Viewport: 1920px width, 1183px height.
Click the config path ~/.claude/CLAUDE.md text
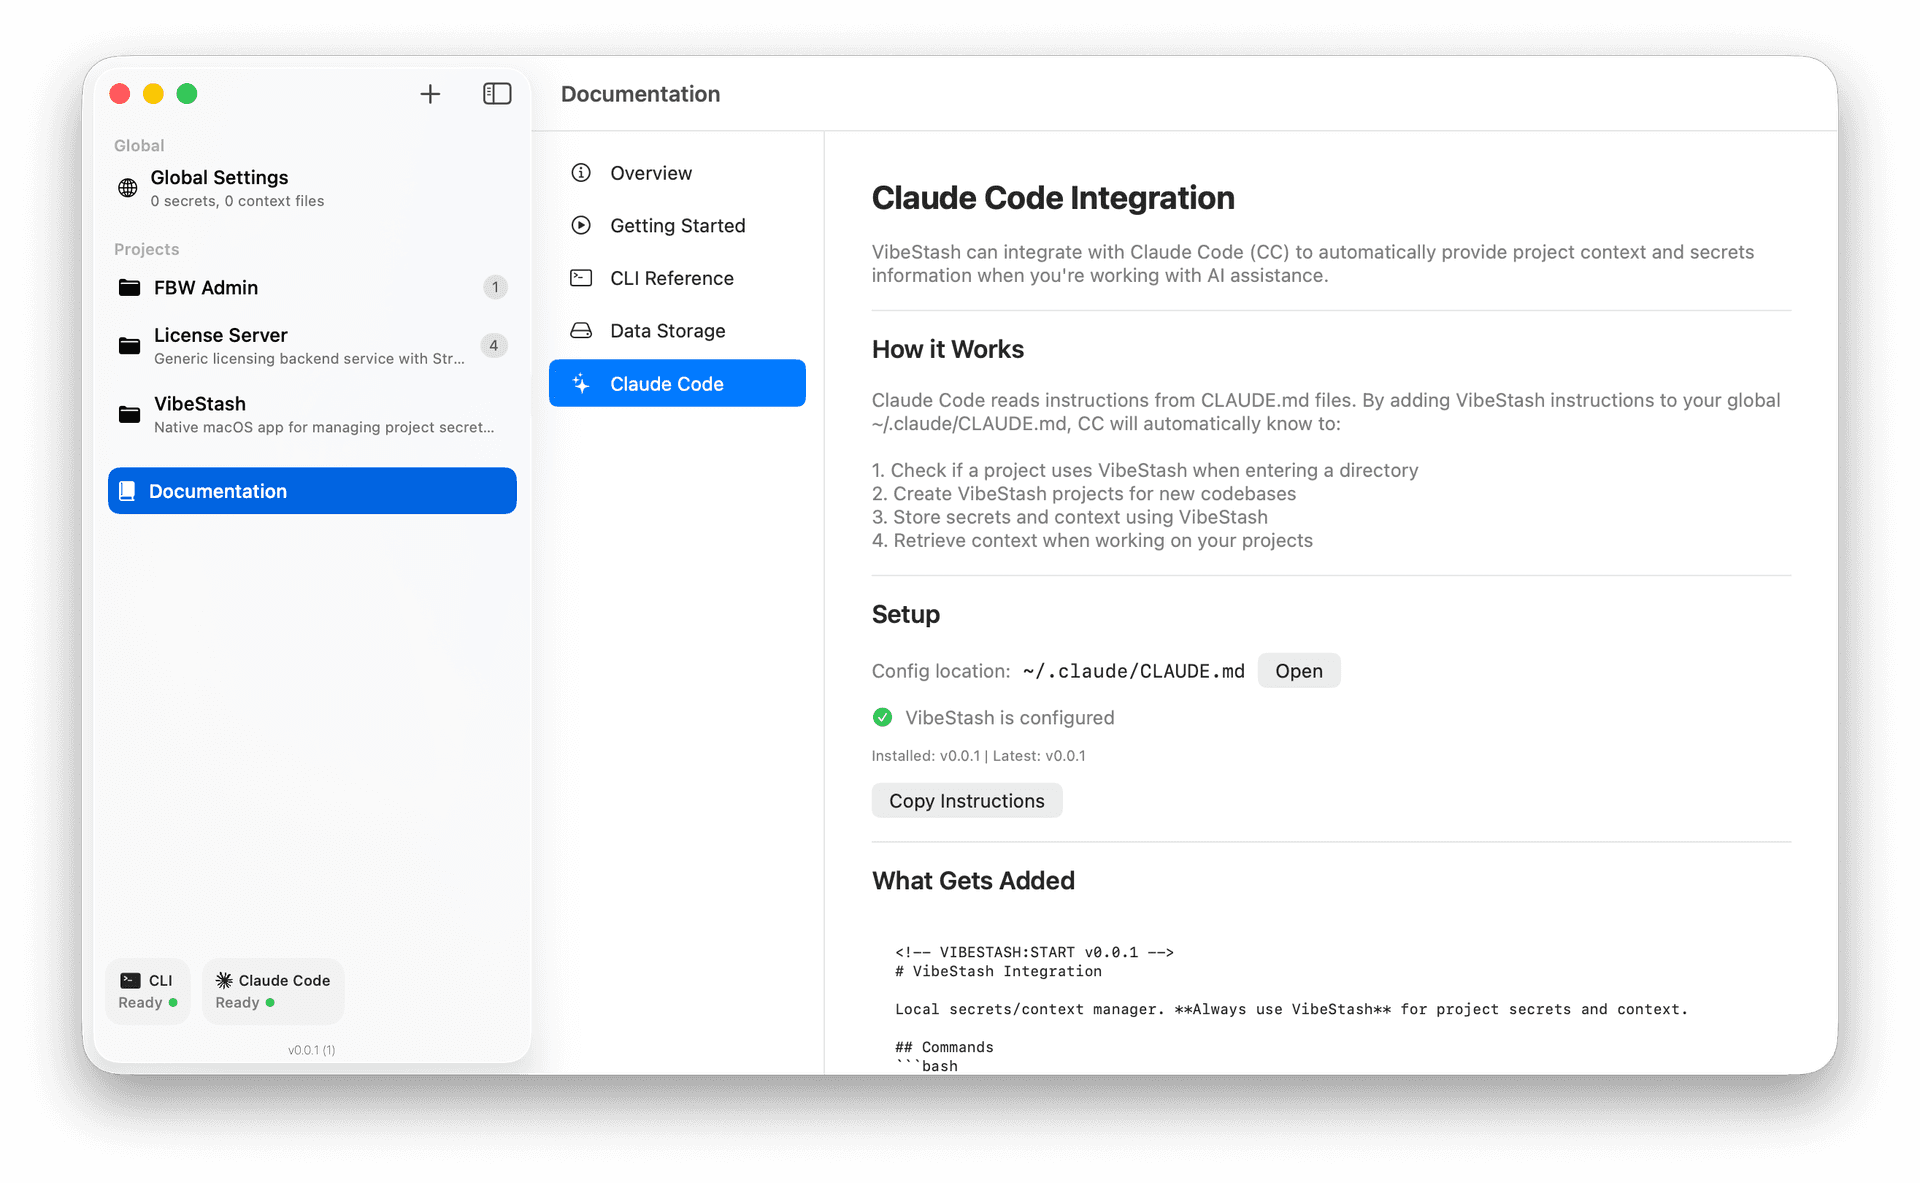pos(1133,671)
